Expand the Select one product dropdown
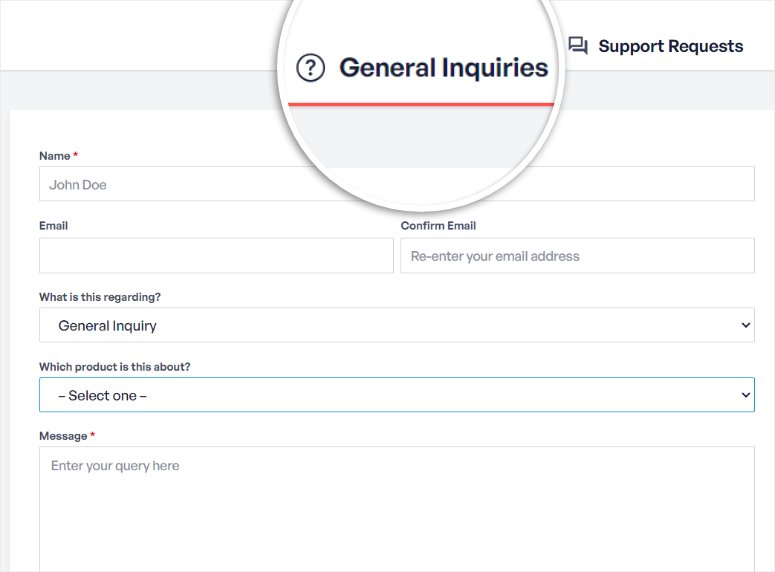Image resolution: width=775 pixels, height=572 pixels. point(396,395)
